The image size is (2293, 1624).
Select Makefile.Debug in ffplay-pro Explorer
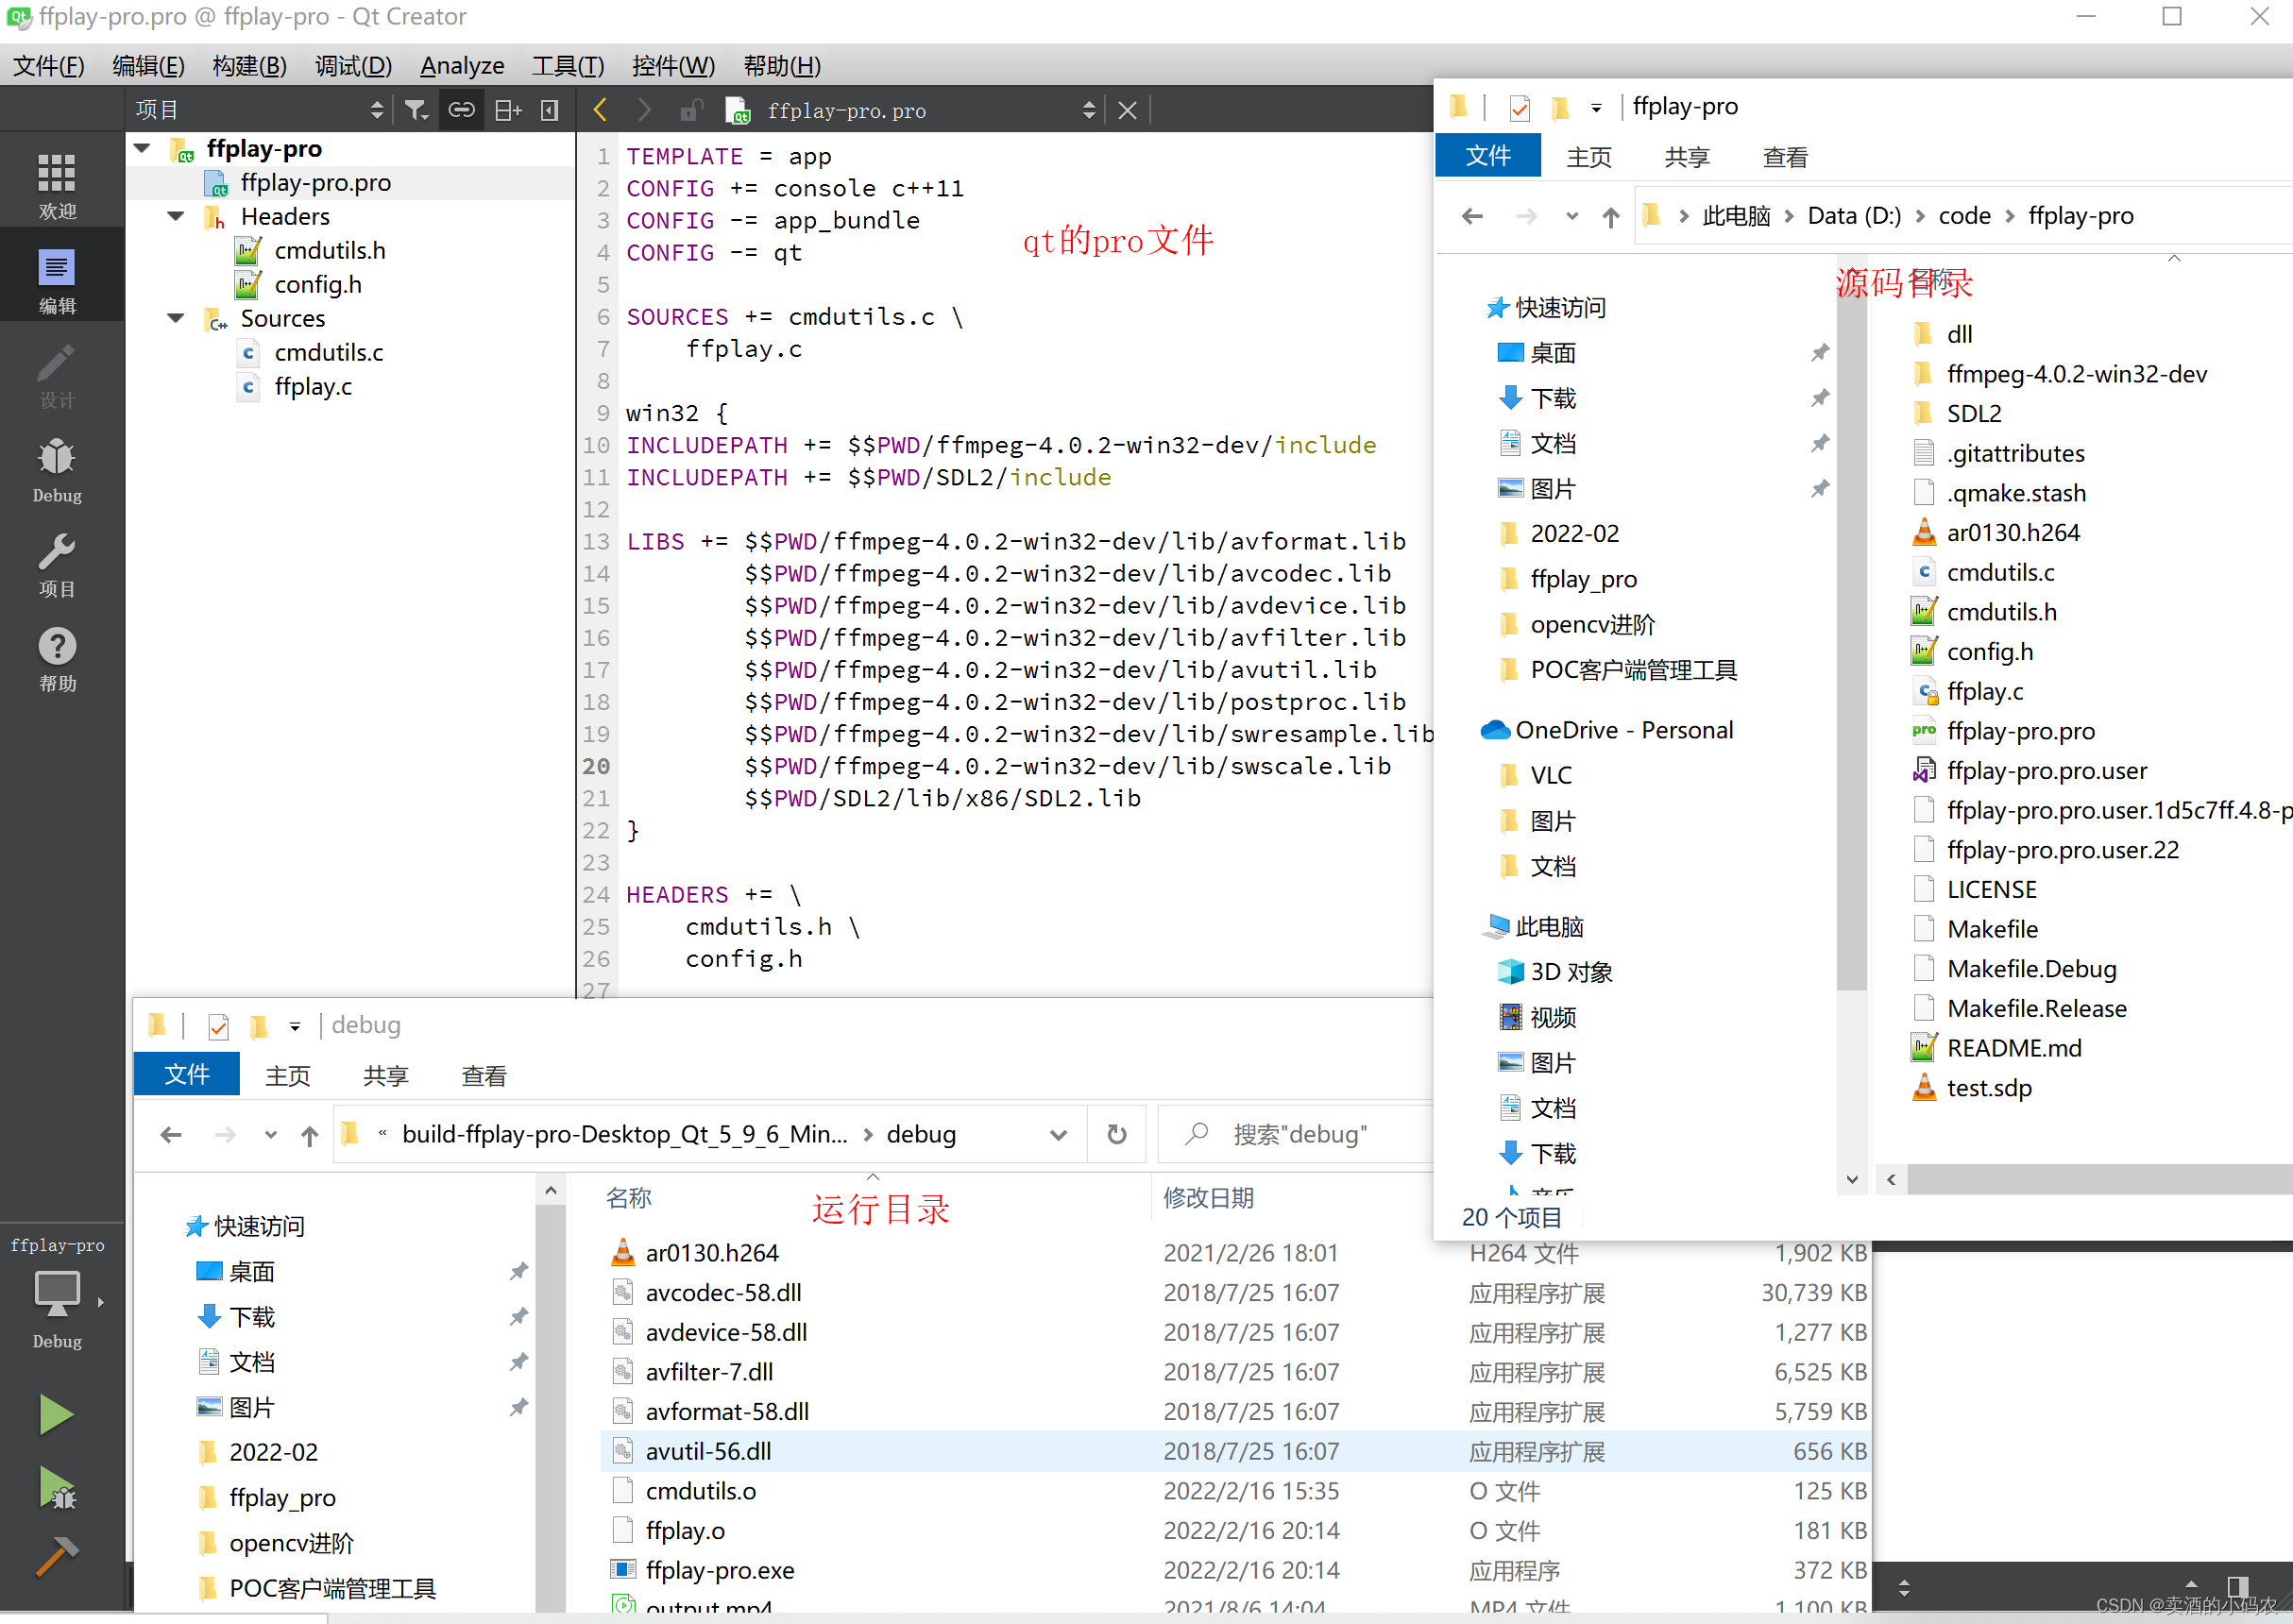[x=2031, y=969]
